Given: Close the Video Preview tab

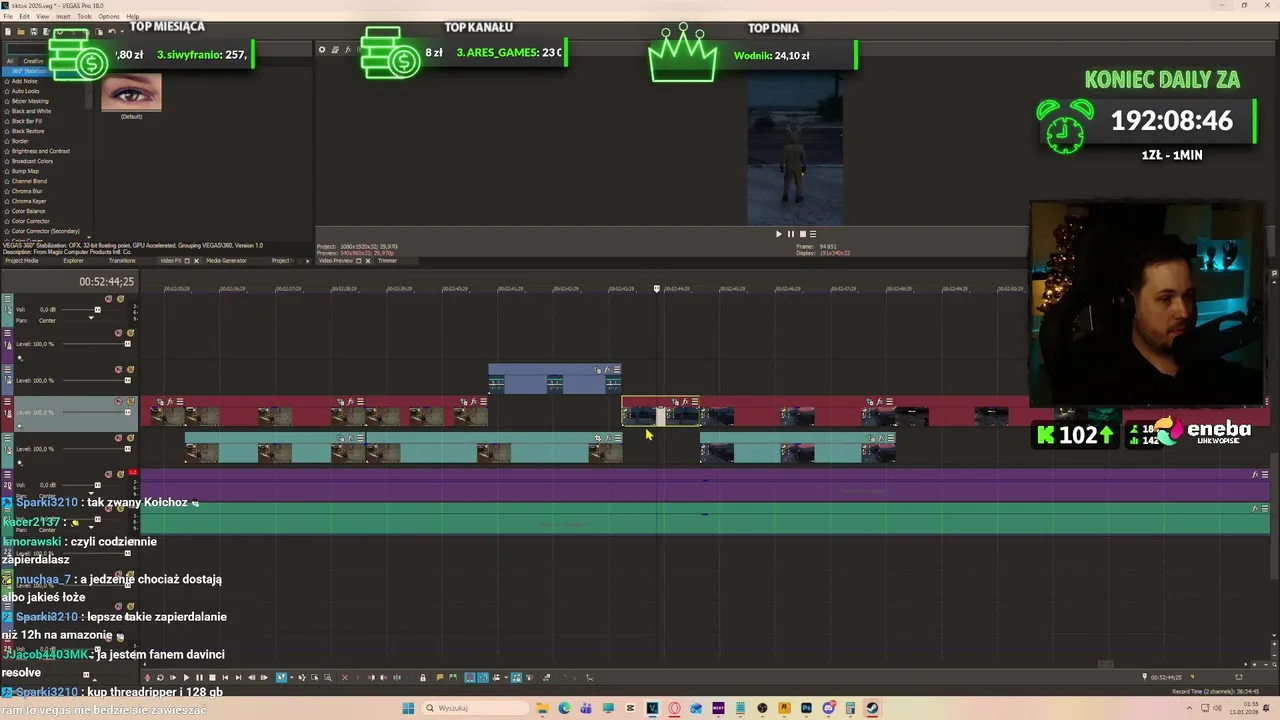Looking at the screenshot, I should tap(368, 260).
